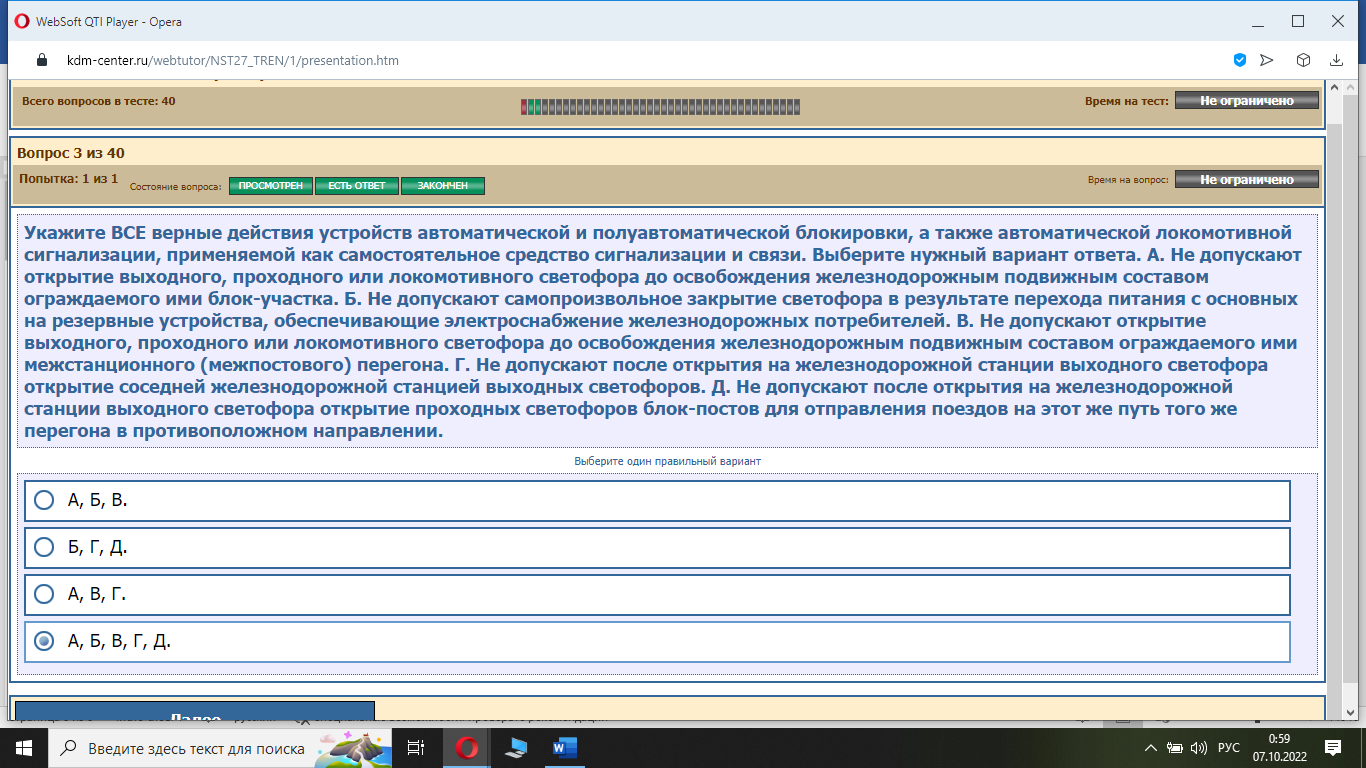Maximize the Opera window

1298,21
